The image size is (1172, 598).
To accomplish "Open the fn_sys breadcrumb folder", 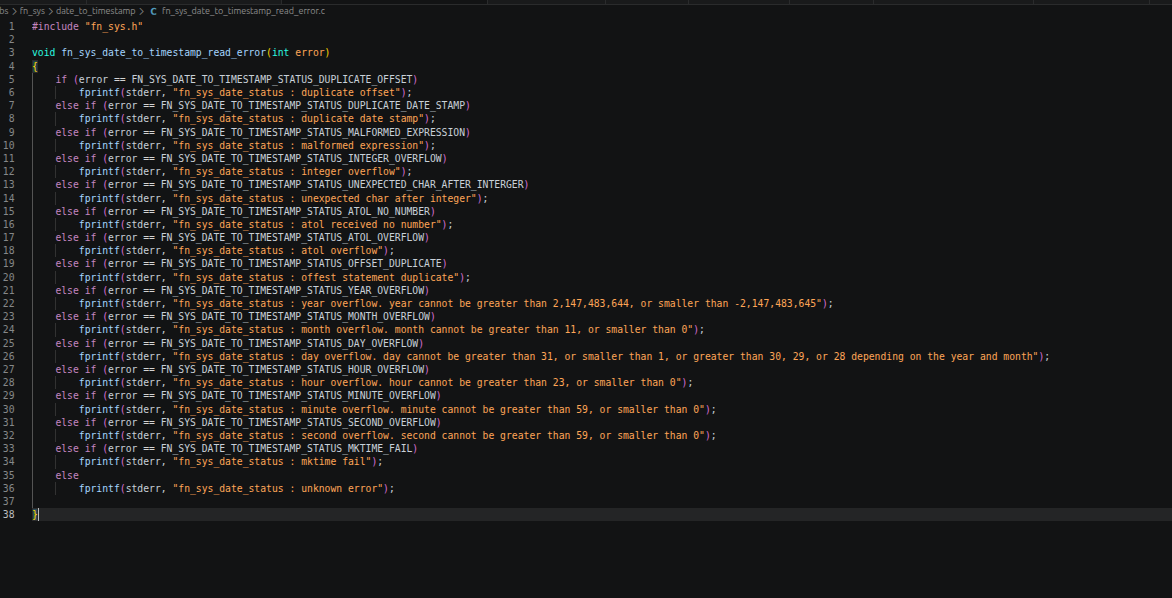I will tap(32, 11).
